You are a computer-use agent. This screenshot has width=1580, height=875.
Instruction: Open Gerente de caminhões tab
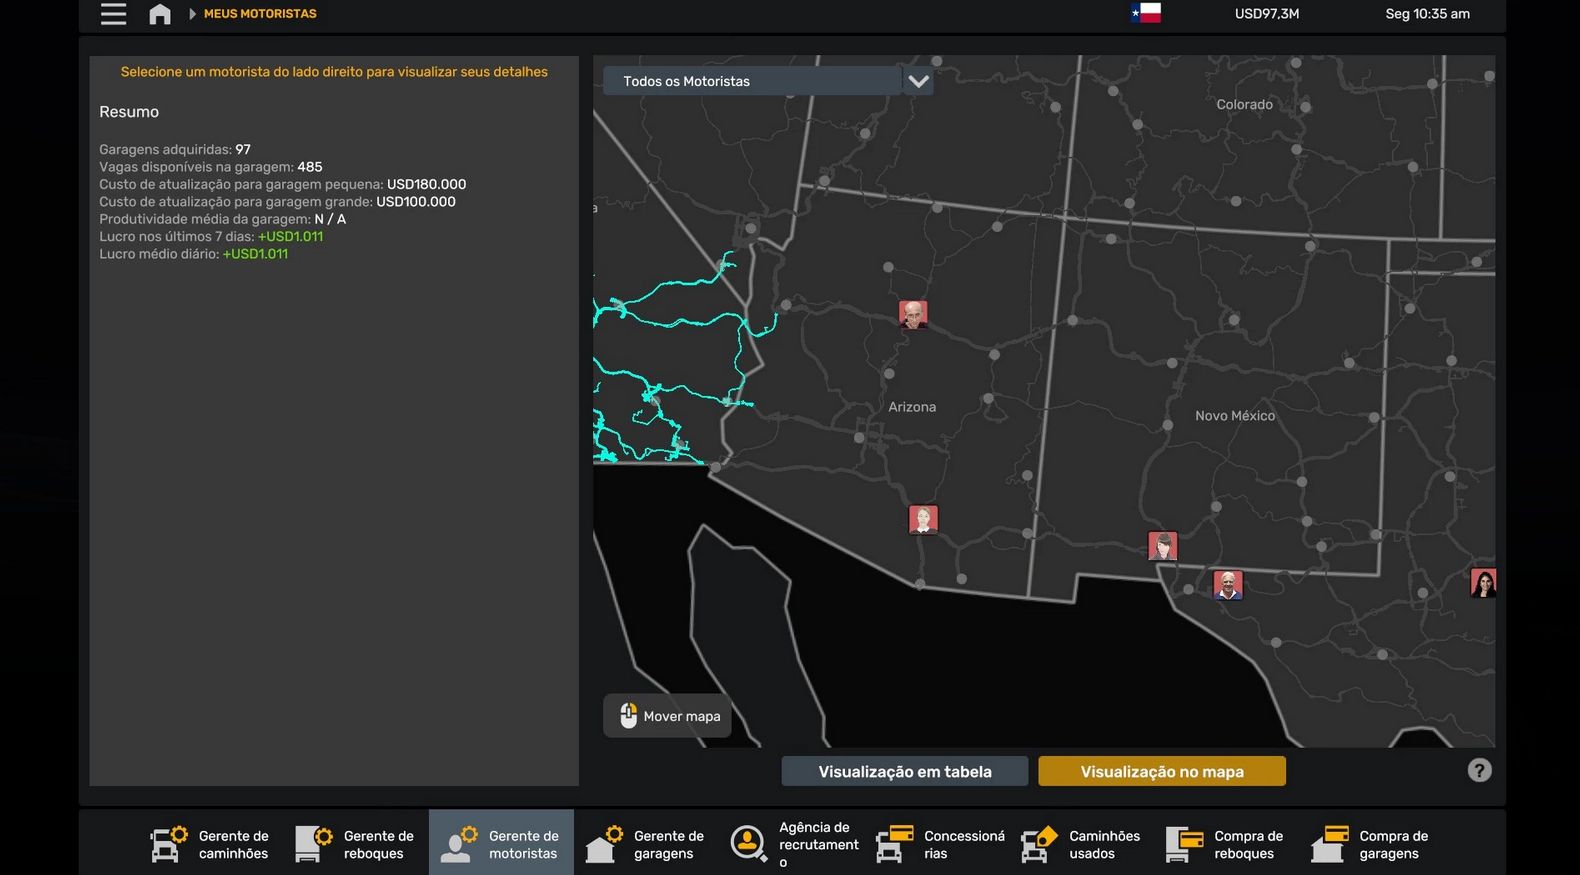click(211, 844)
